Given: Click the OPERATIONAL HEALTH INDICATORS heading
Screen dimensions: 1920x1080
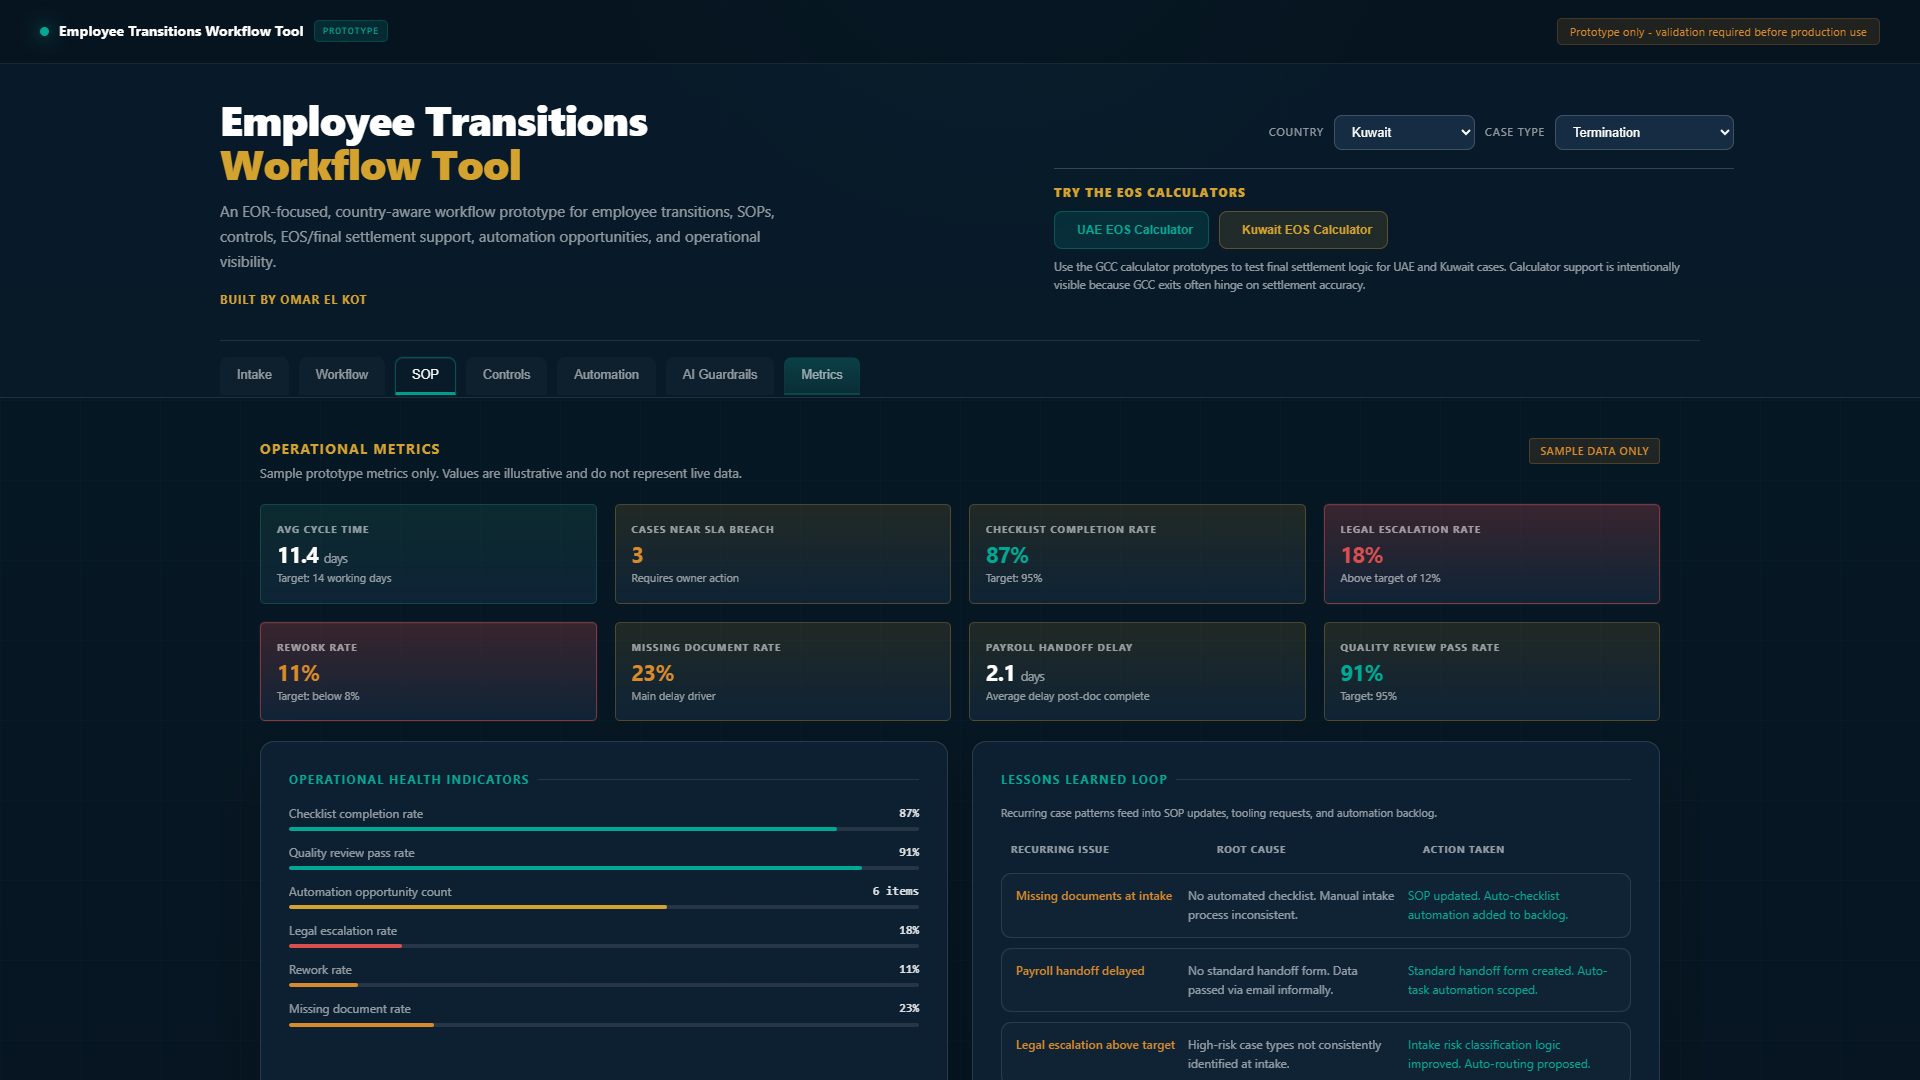Looking at the screenshot, I should click(x=409, y=780).
